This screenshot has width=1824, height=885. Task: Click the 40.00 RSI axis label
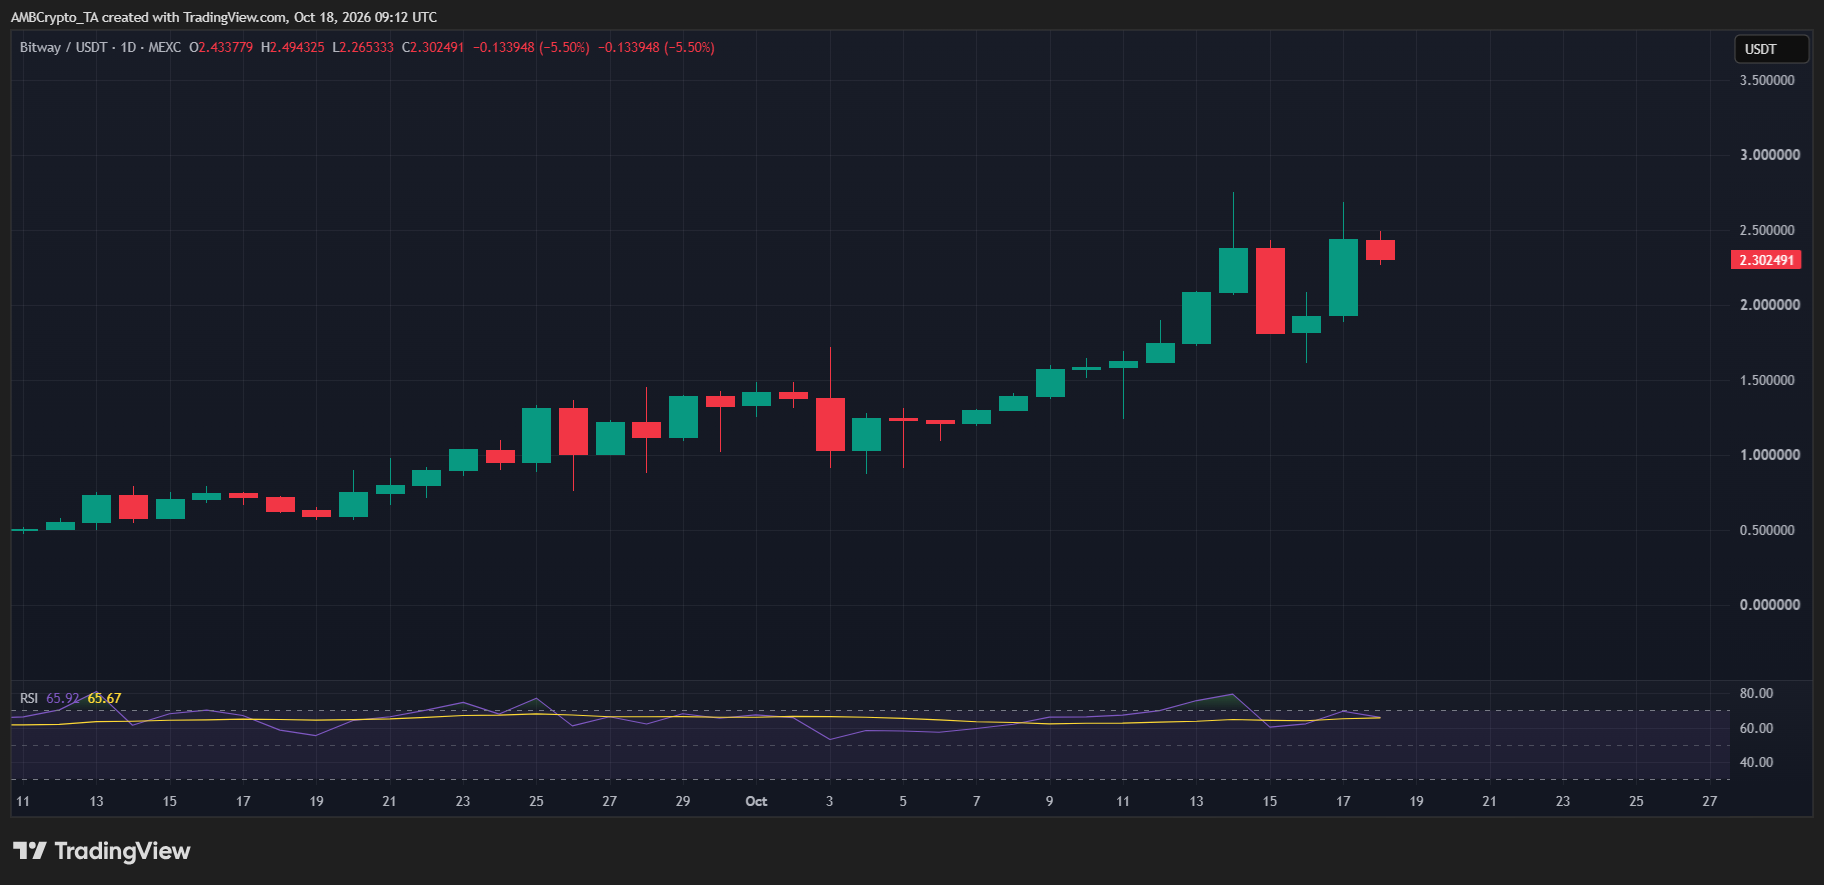[1756, 762]
